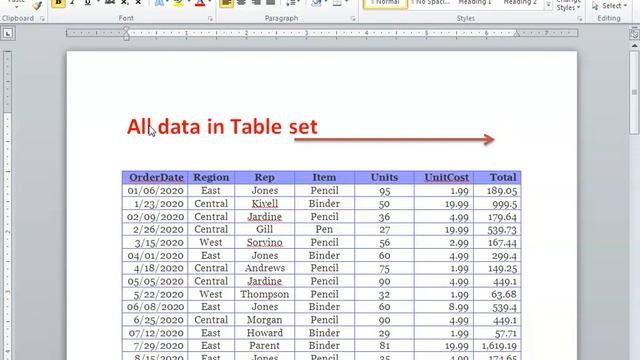Image resolution: width=640 pixels, height=360 pixels.
Task: Open the Font dialog launcher
Action: [210, 19]
